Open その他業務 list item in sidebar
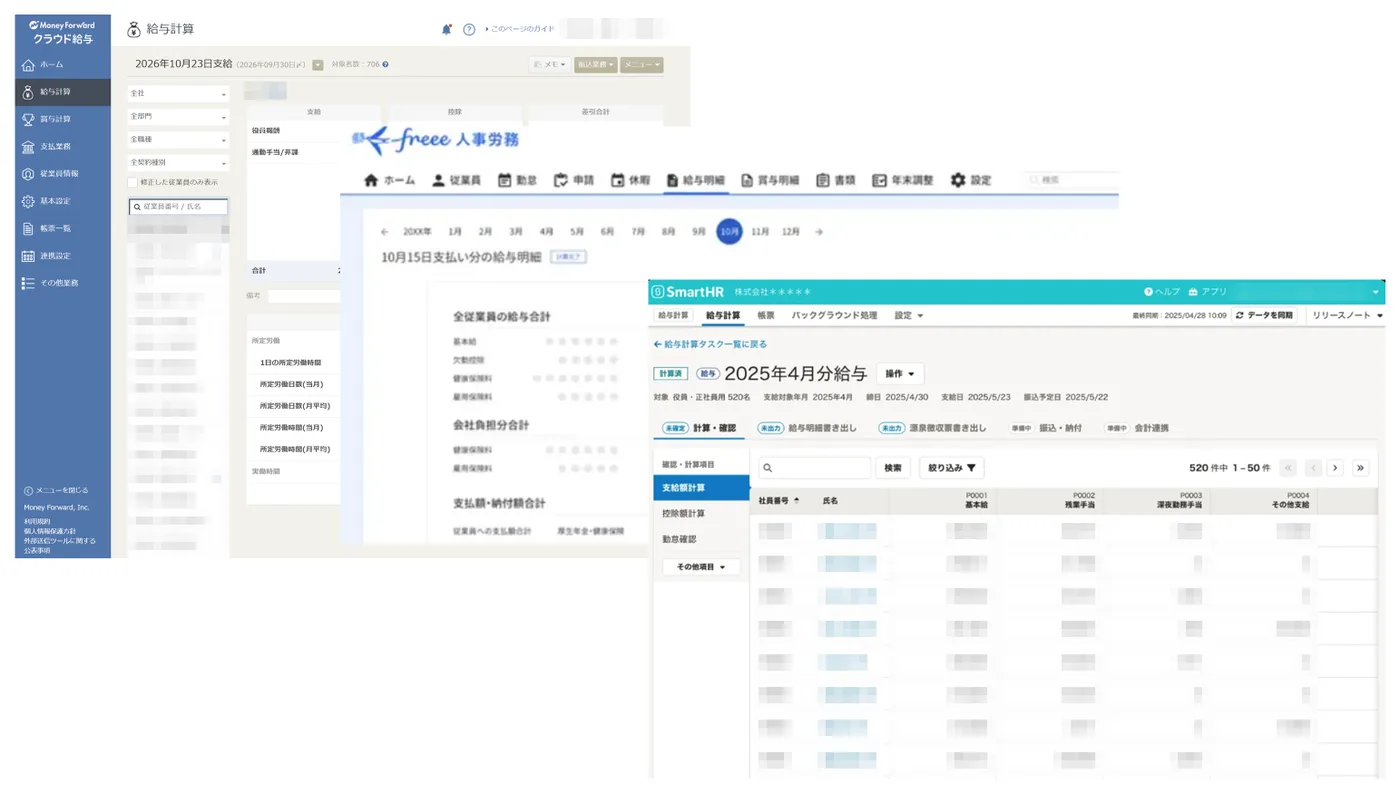The height and width of the screenshot is (793, 1400). point(62,283)
